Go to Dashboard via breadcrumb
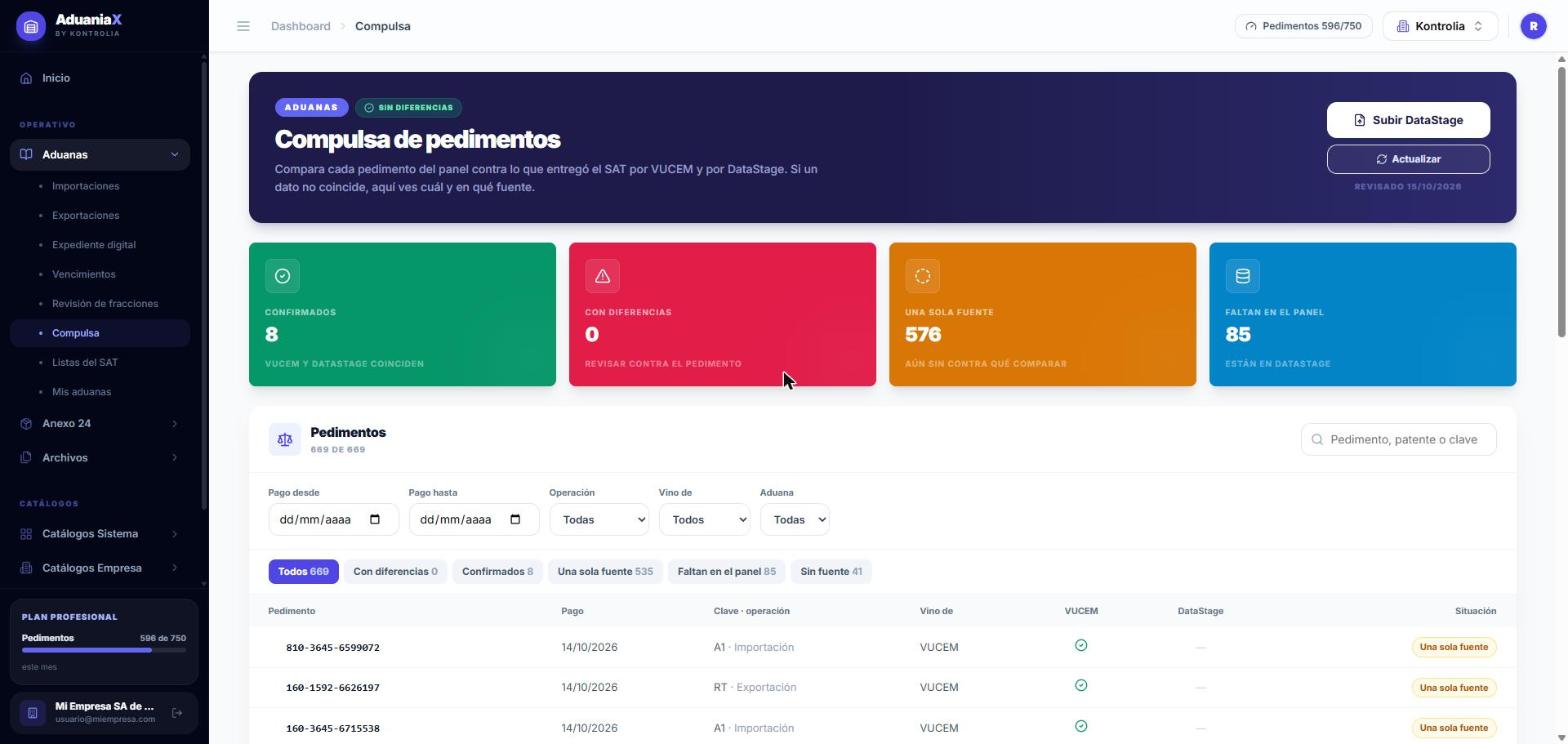Viewport: 1568px width, 744px height. 300,26
